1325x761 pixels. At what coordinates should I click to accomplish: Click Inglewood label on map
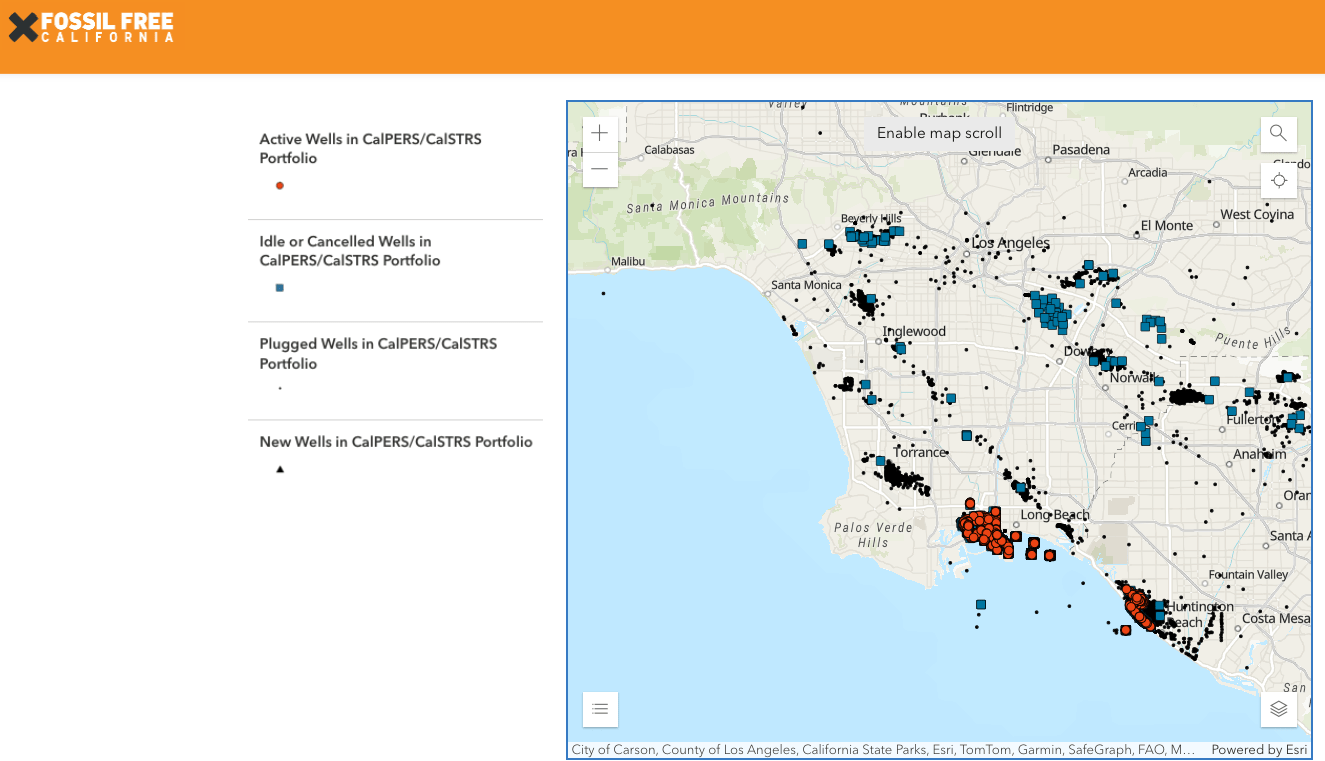[914, 331]
